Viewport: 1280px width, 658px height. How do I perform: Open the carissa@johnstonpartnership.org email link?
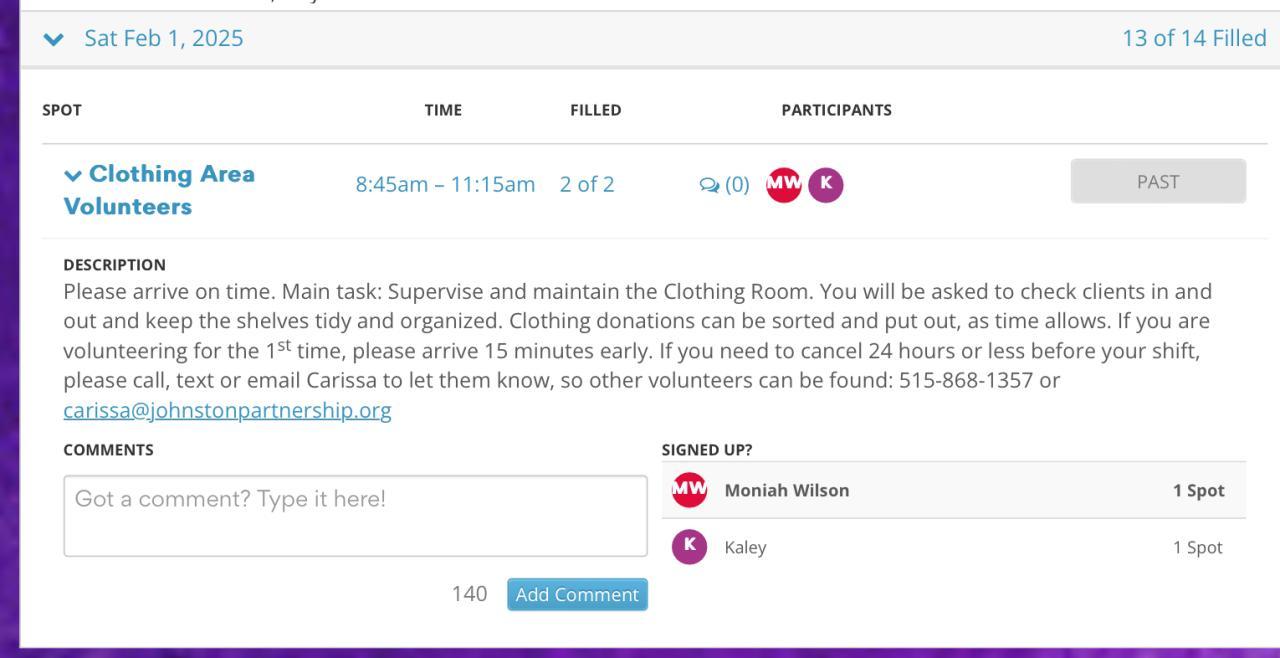click(x=227, y=411)
